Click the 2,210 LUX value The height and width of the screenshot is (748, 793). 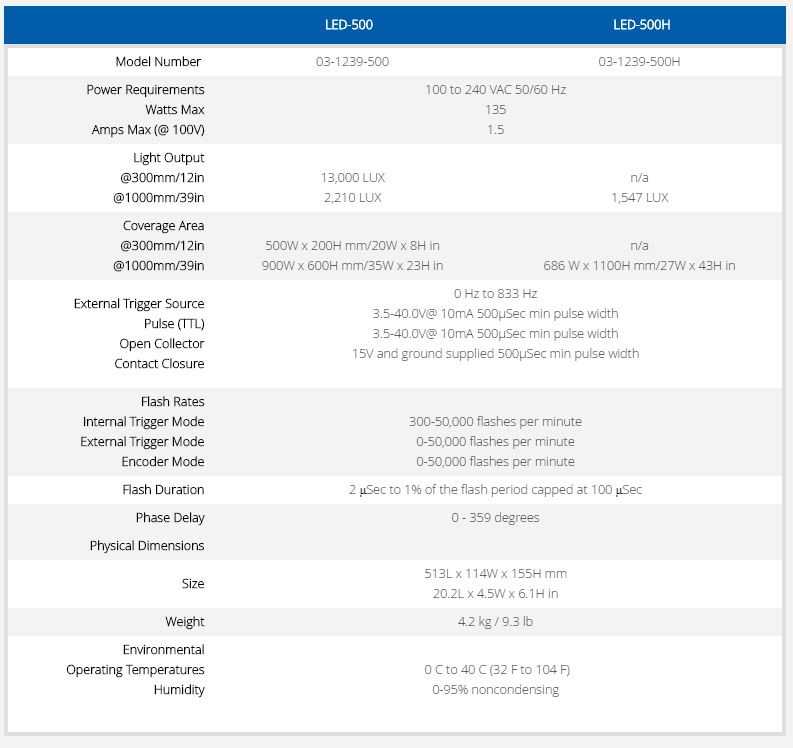353,198
